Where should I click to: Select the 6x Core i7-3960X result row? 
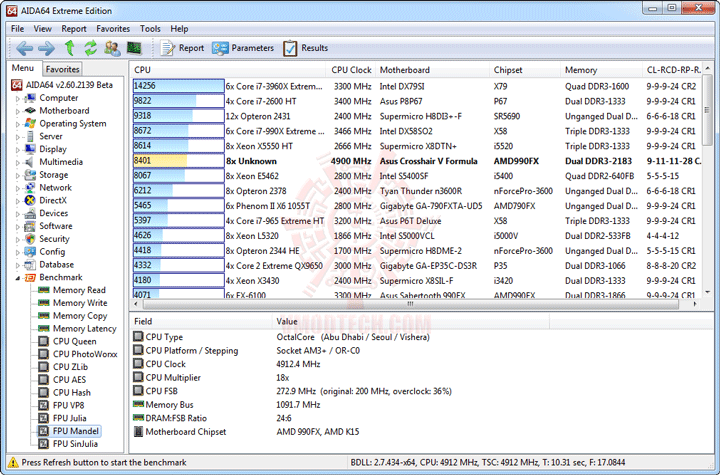(417, 86)
